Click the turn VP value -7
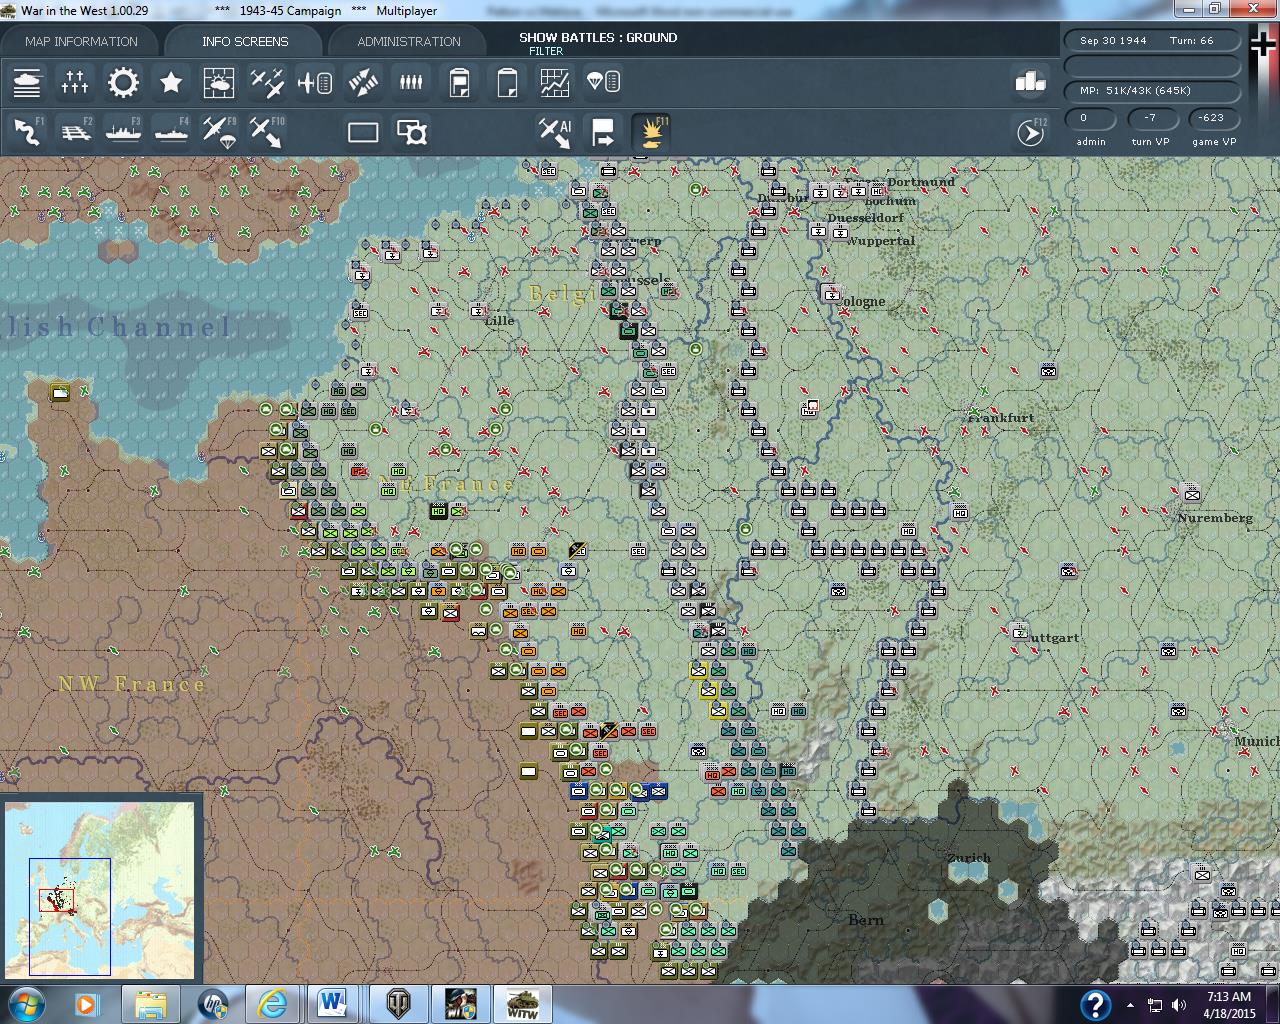Screen dimensions: 1280x1024 pos(1150,118)
